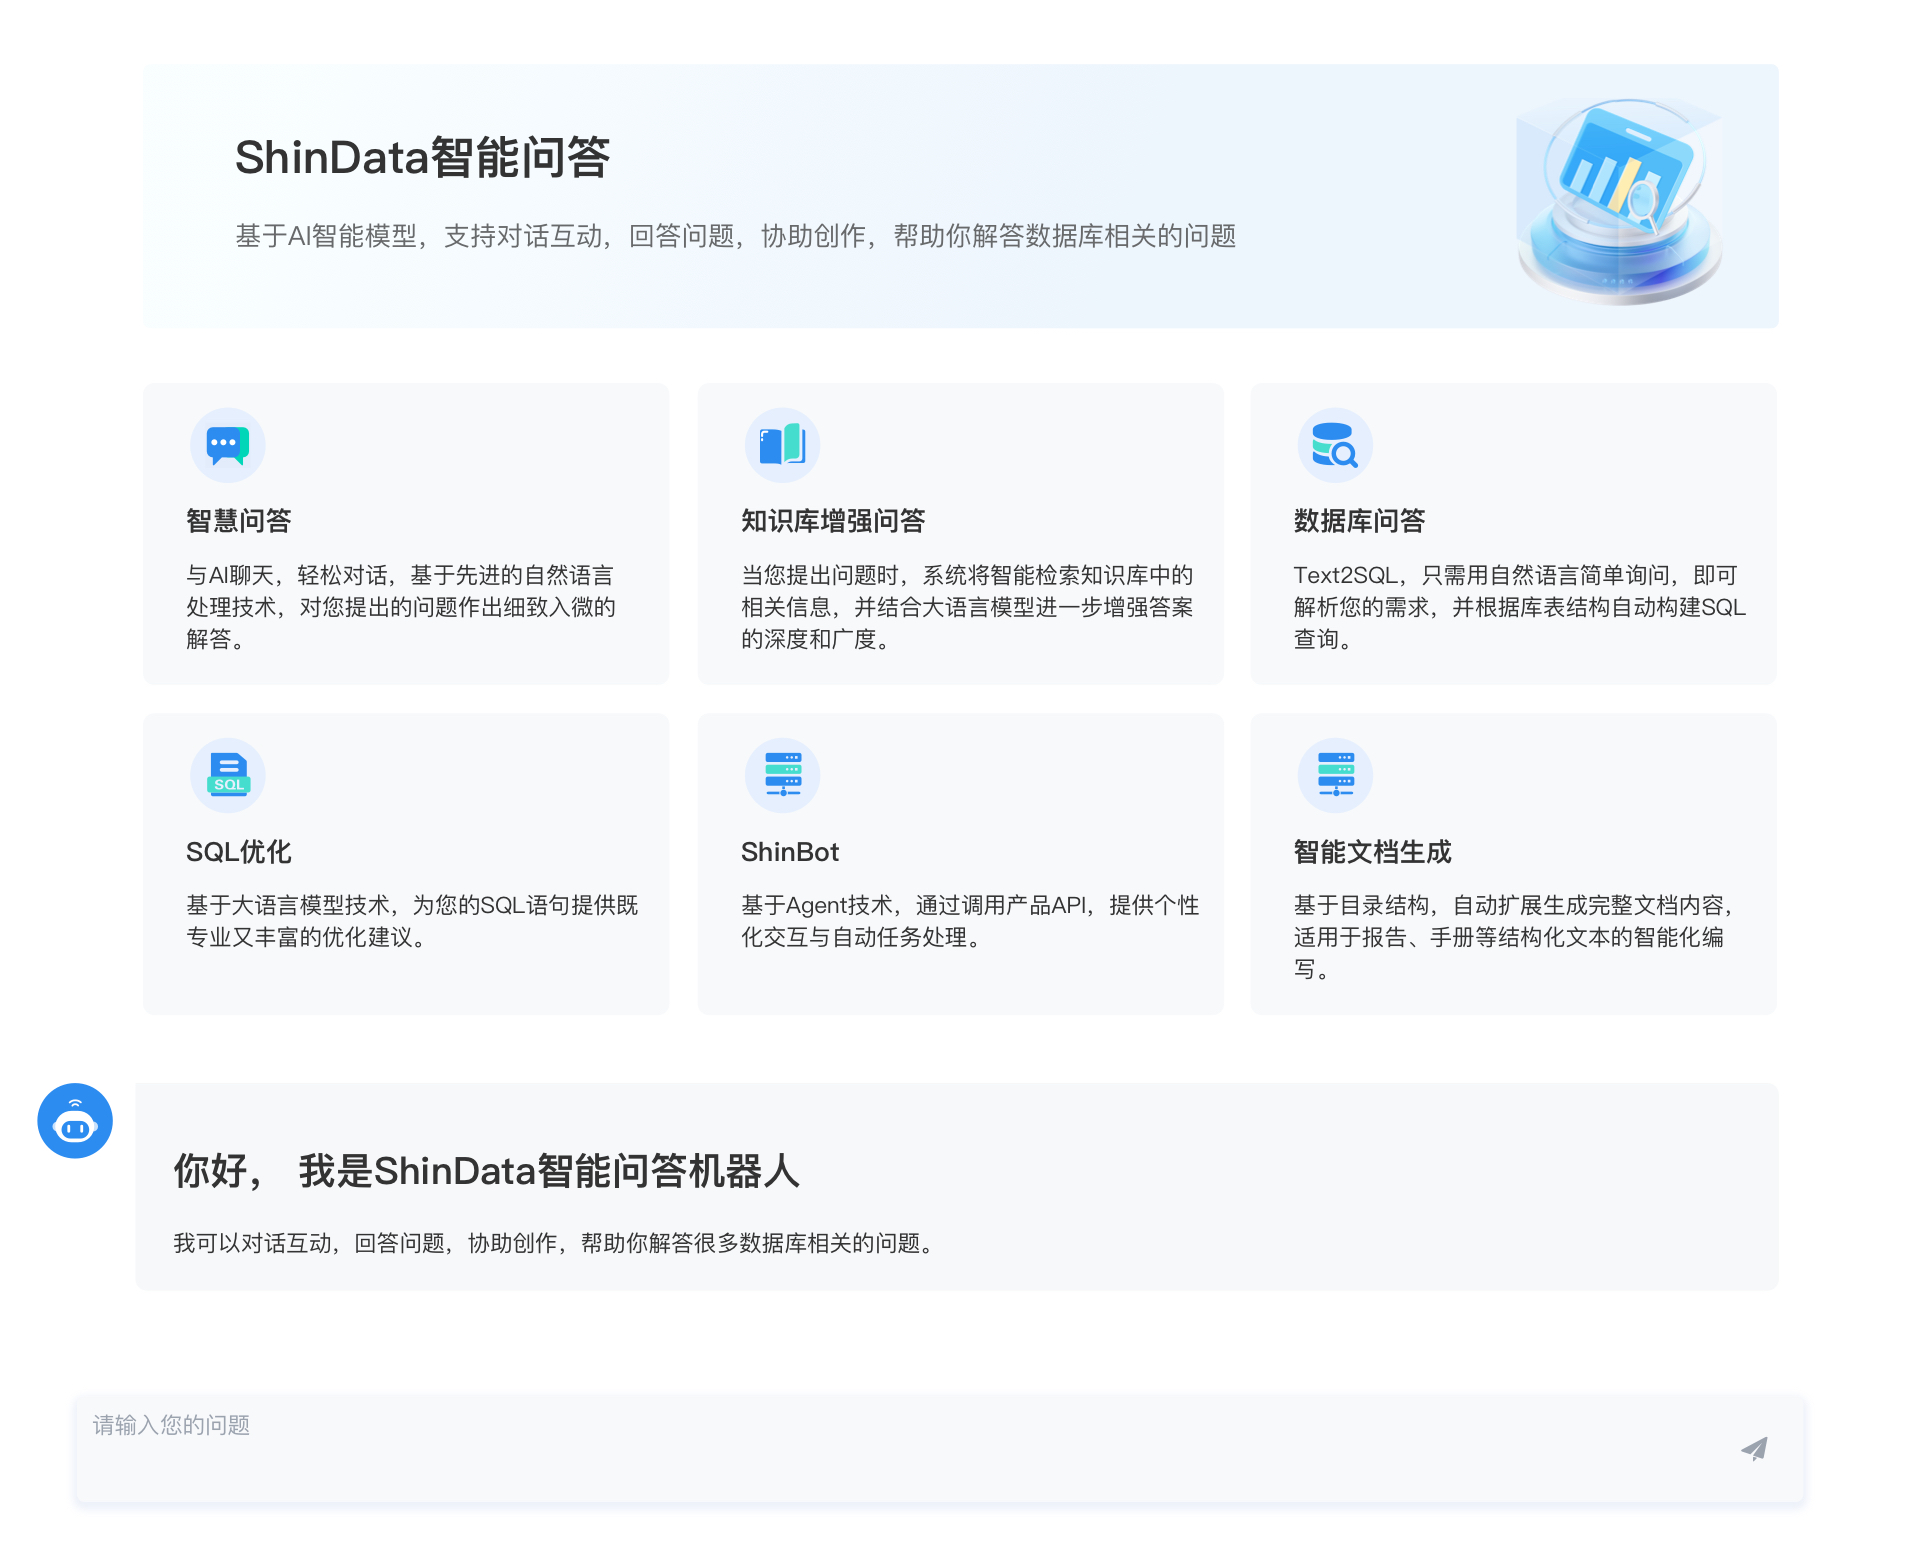
Task: Open the SQL优化 card title
Action: pyautogui.click(x=239, y=852)
